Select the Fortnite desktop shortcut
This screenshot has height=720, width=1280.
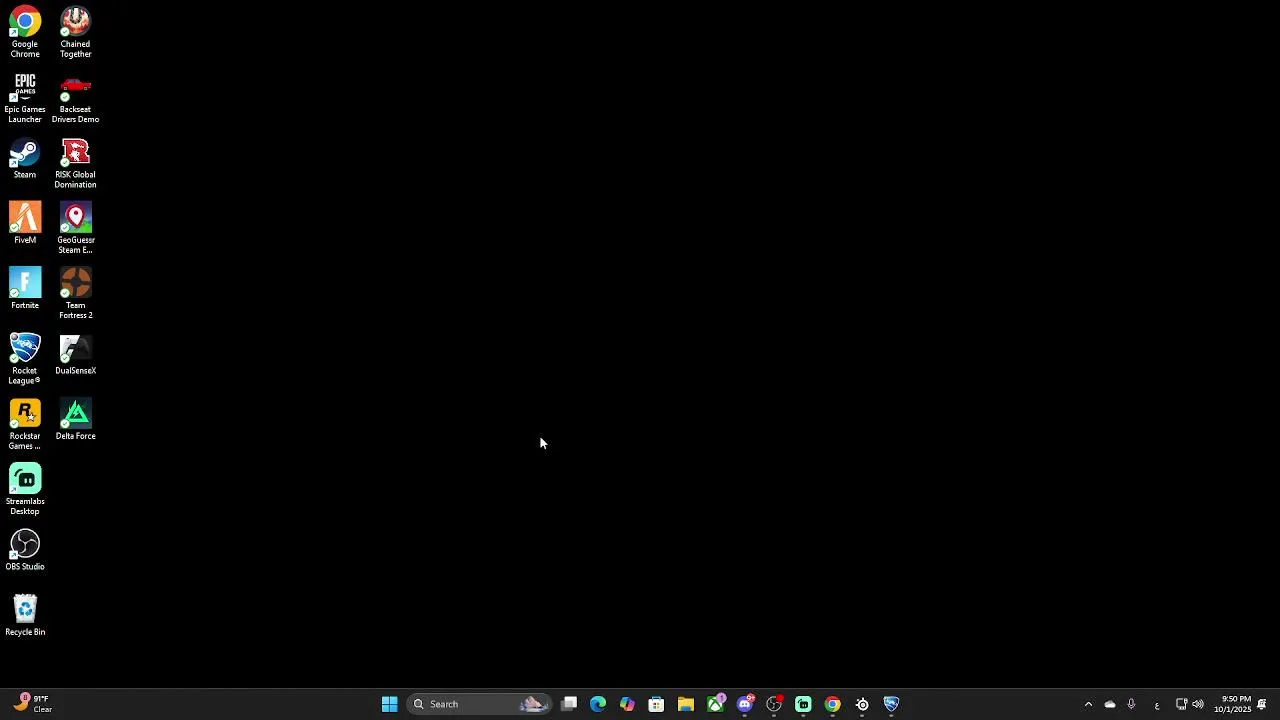25,288
